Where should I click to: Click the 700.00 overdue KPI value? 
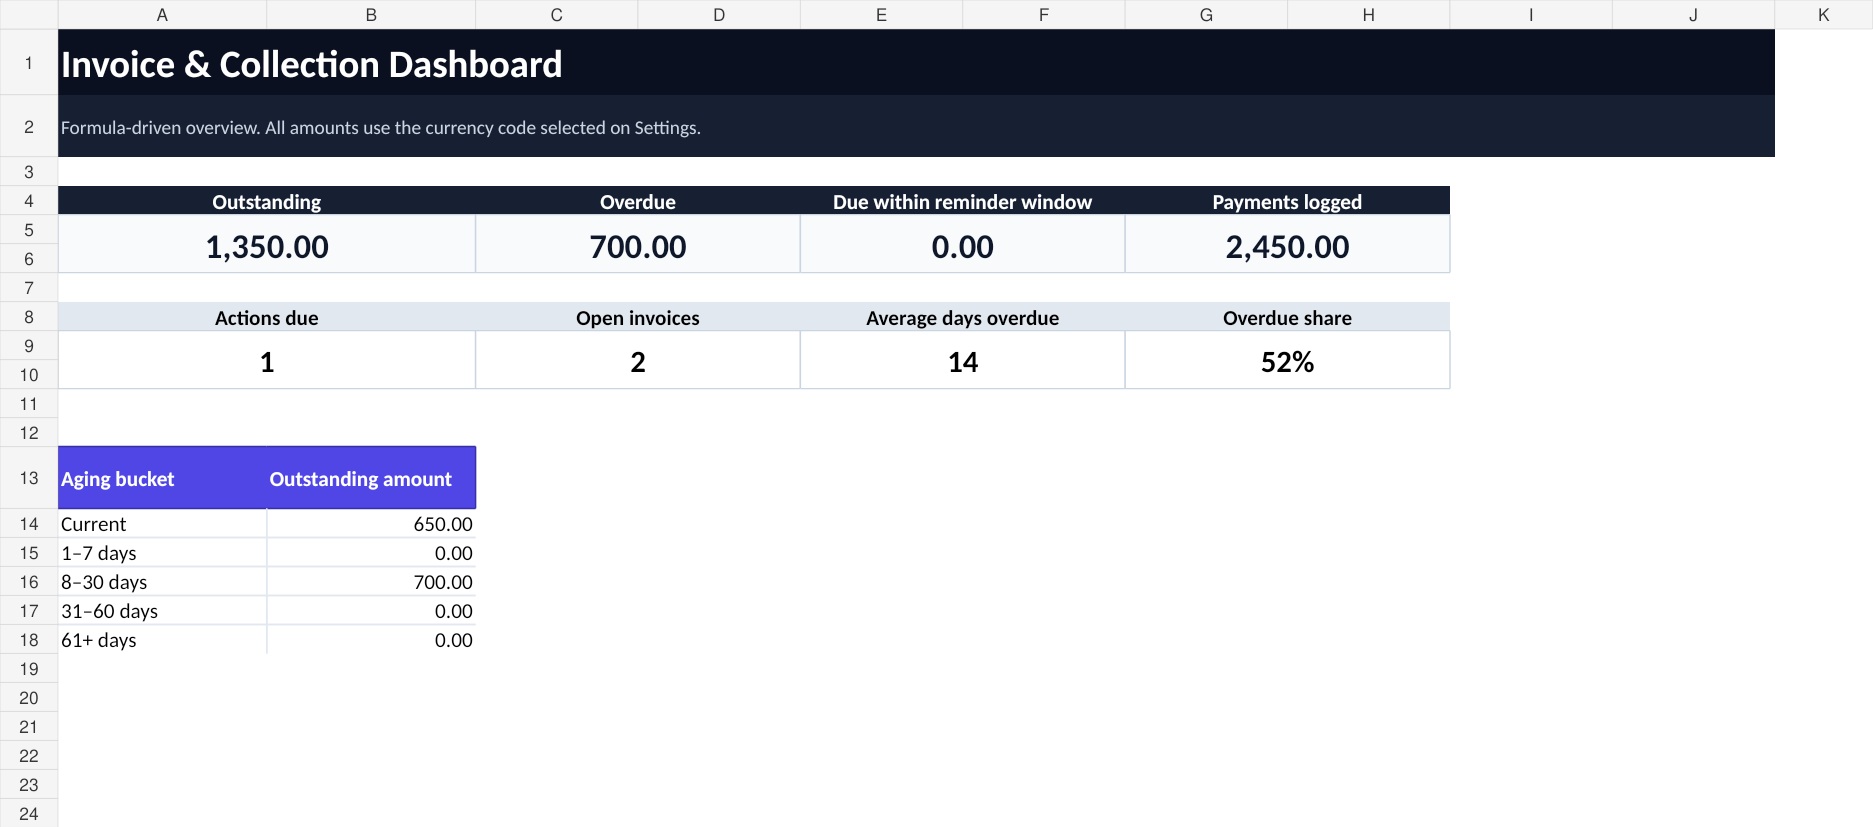point(638,245)
